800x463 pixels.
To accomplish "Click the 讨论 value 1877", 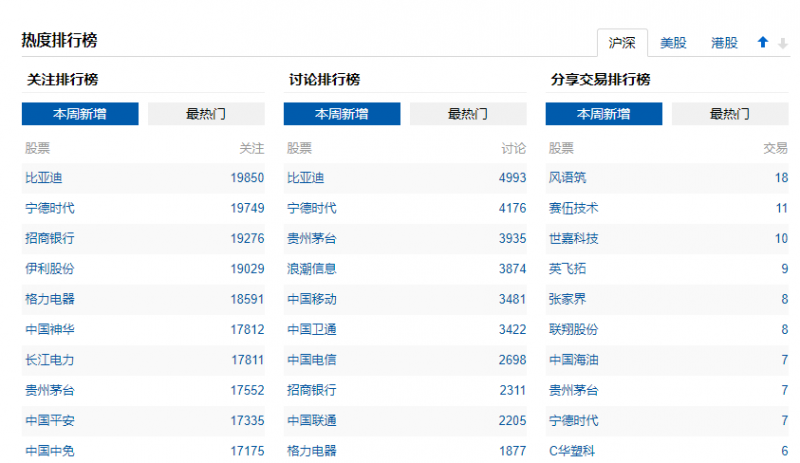I will [x=512, y=451].
